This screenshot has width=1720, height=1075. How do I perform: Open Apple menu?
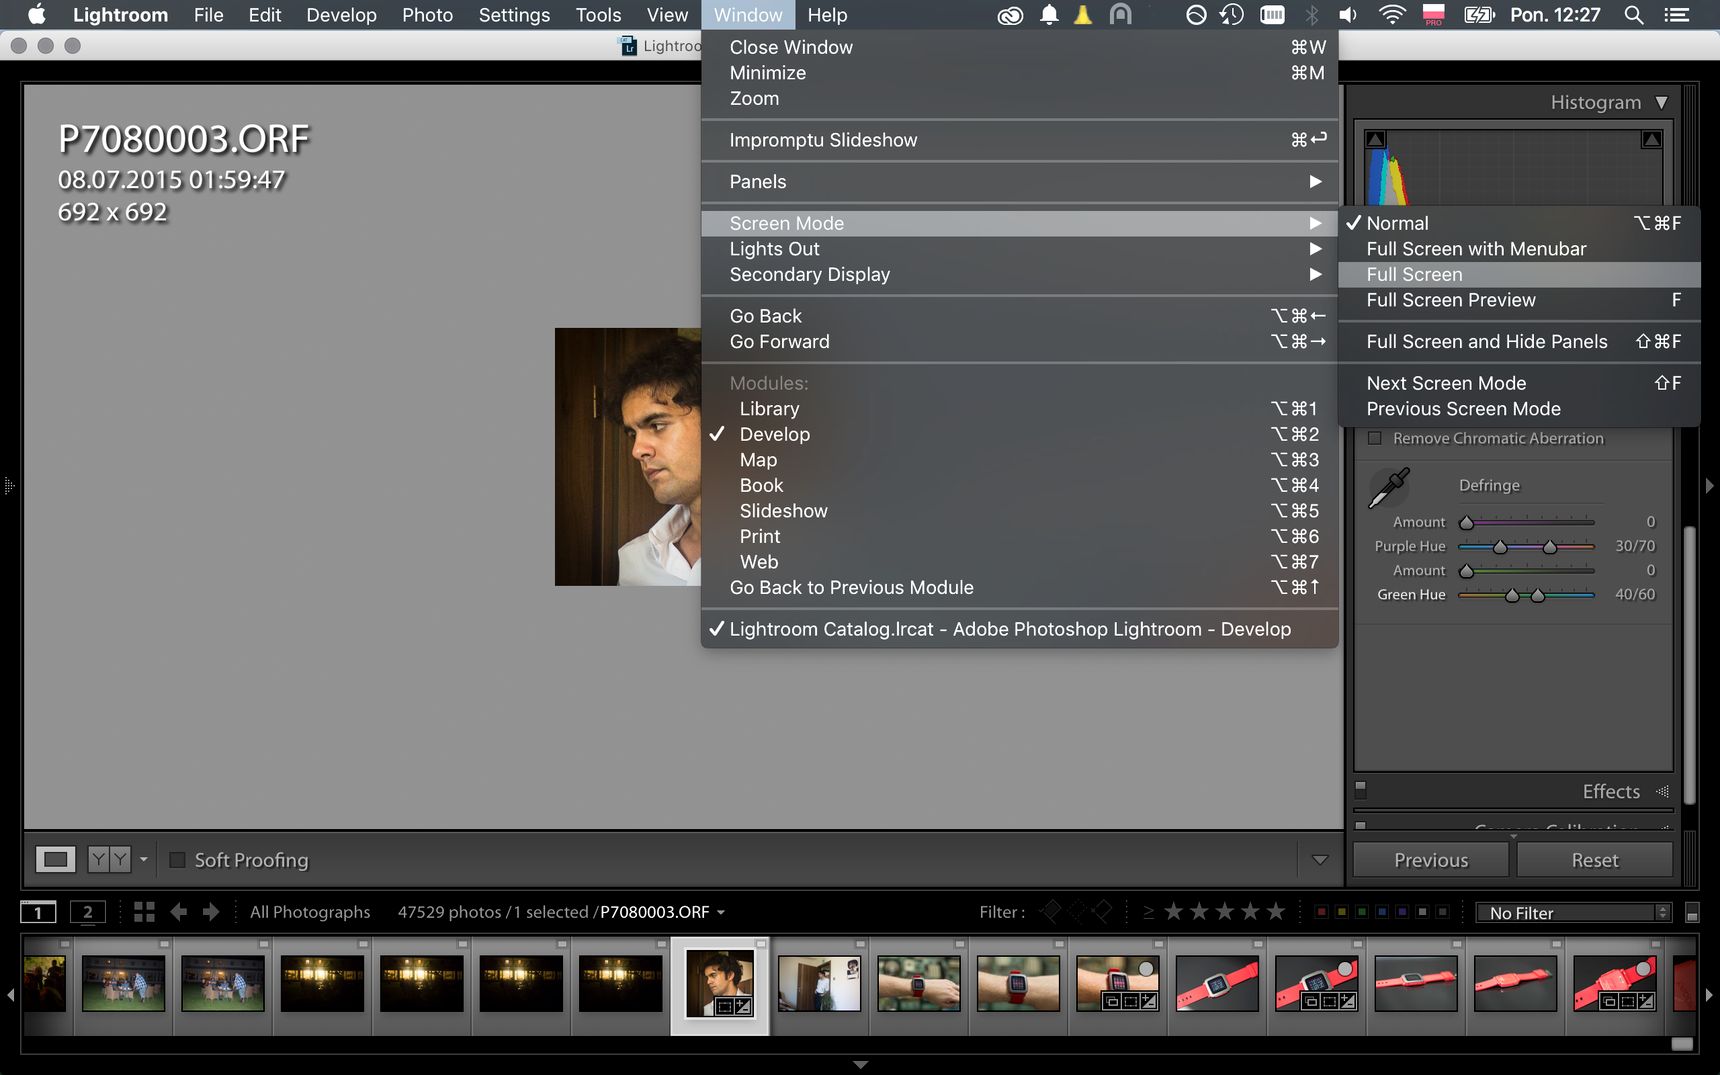click(37, 14)
